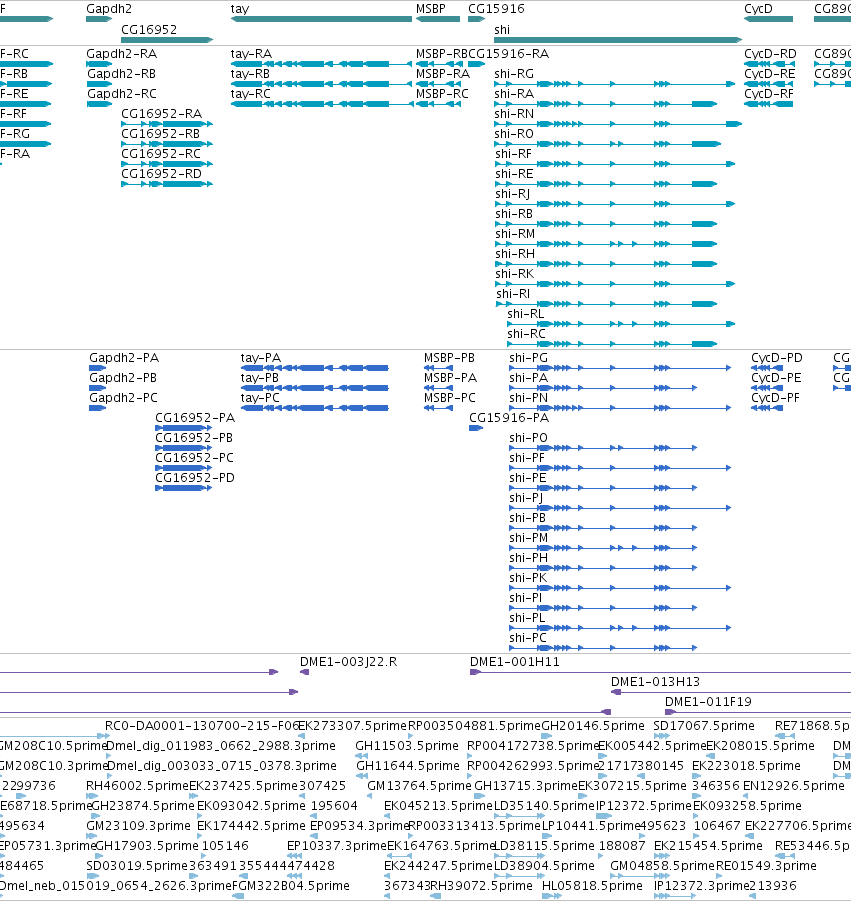Viewport: 851px width, 901px height.
Task: Open protein label CG16952-PD
Action: click(195, 478)
